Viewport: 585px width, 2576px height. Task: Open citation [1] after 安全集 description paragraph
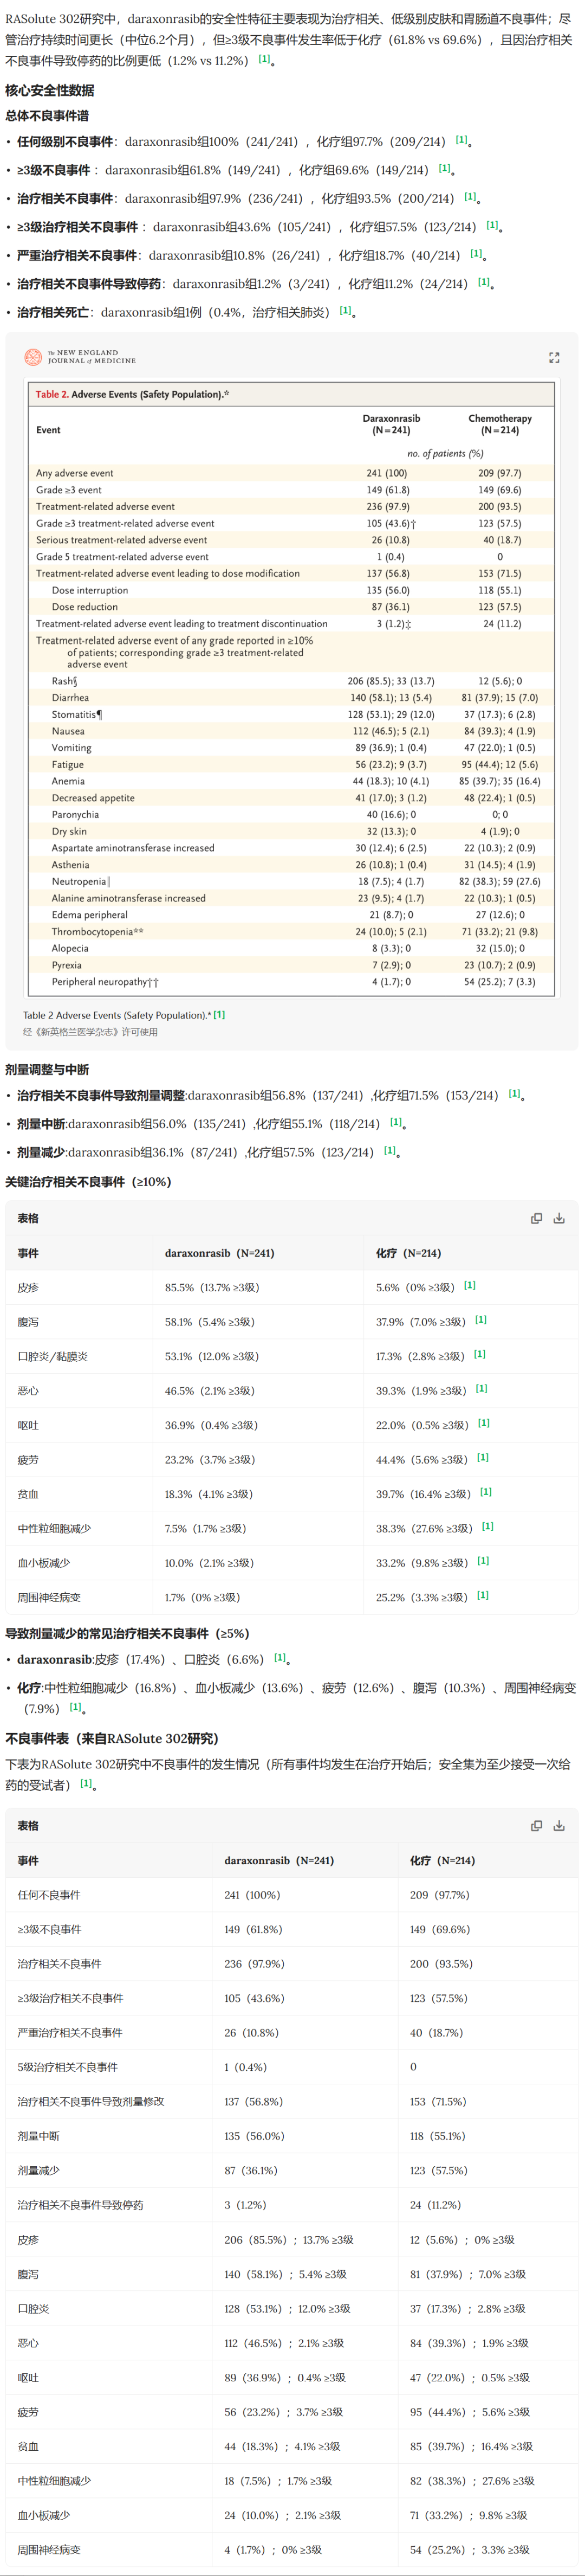(86, 1783)
